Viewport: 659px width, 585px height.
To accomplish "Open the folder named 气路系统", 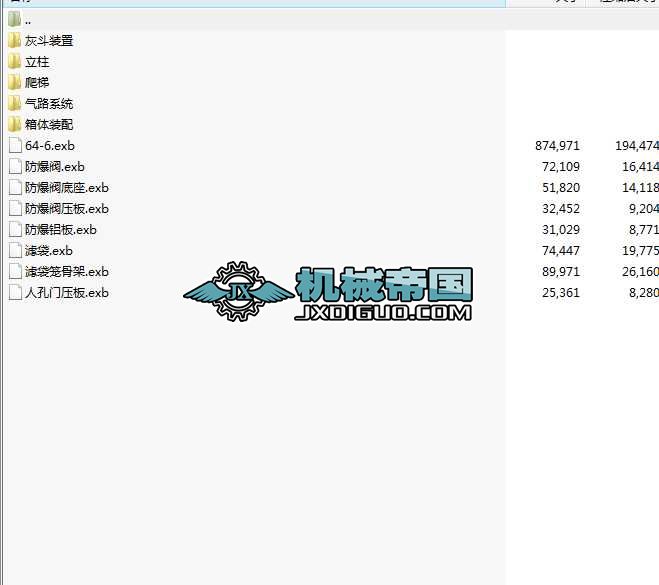I will click(x=49, y=103).
